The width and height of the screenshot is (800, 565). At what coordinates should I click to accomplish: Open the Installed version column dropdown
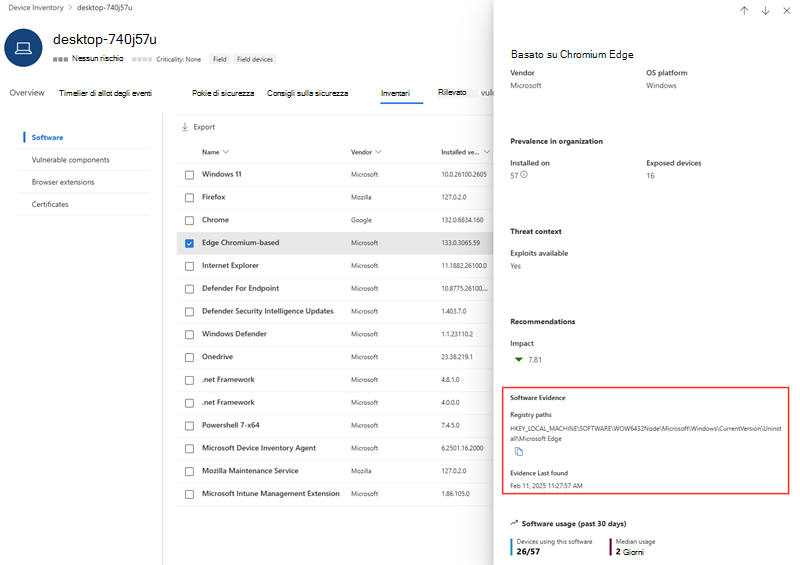coord(487,152)
